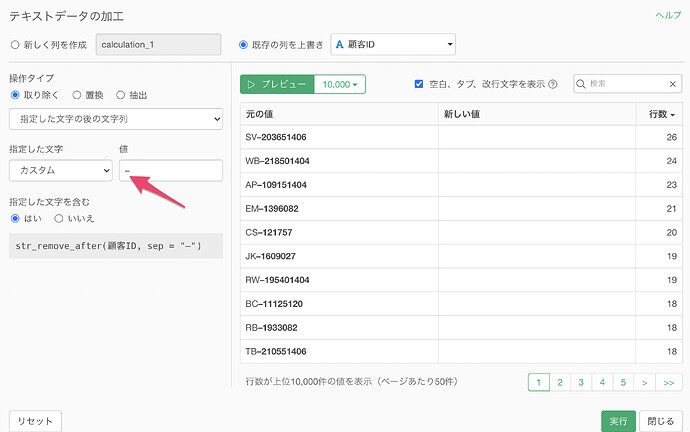Open the 10,000 preview rows dropdown
The image size is (690, 432).
tap(340, 84)
